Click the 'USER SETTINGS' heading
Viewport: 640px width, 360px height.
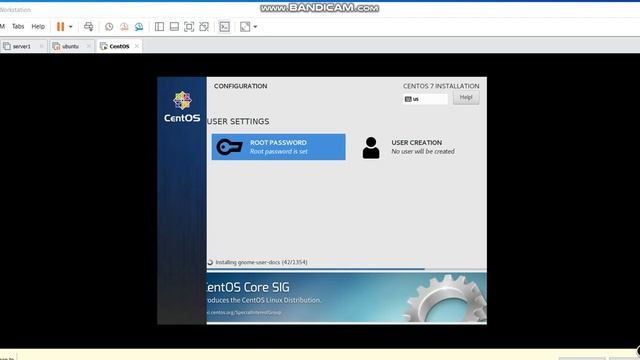(238, 122)
